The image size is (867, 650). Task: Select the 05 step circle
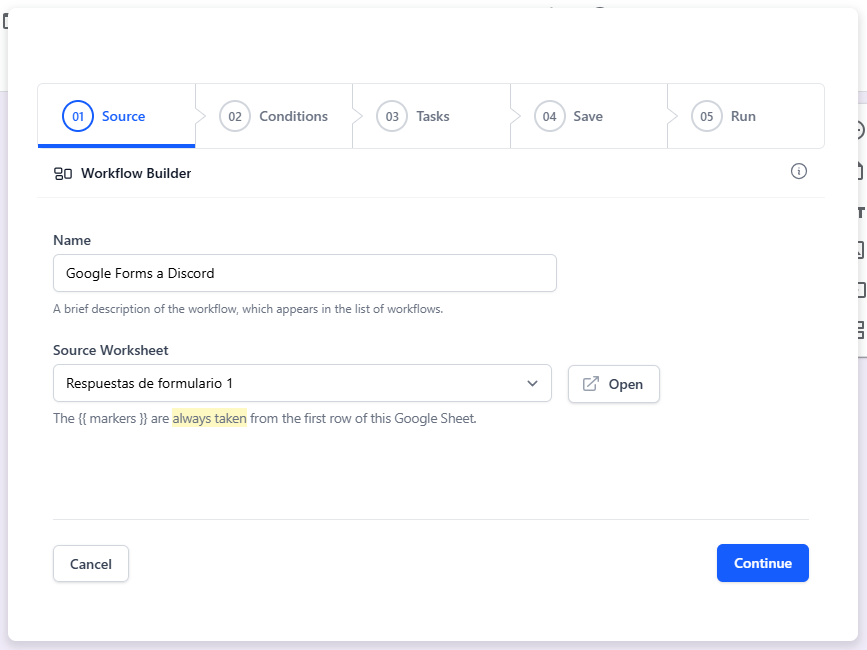[706, 116]
